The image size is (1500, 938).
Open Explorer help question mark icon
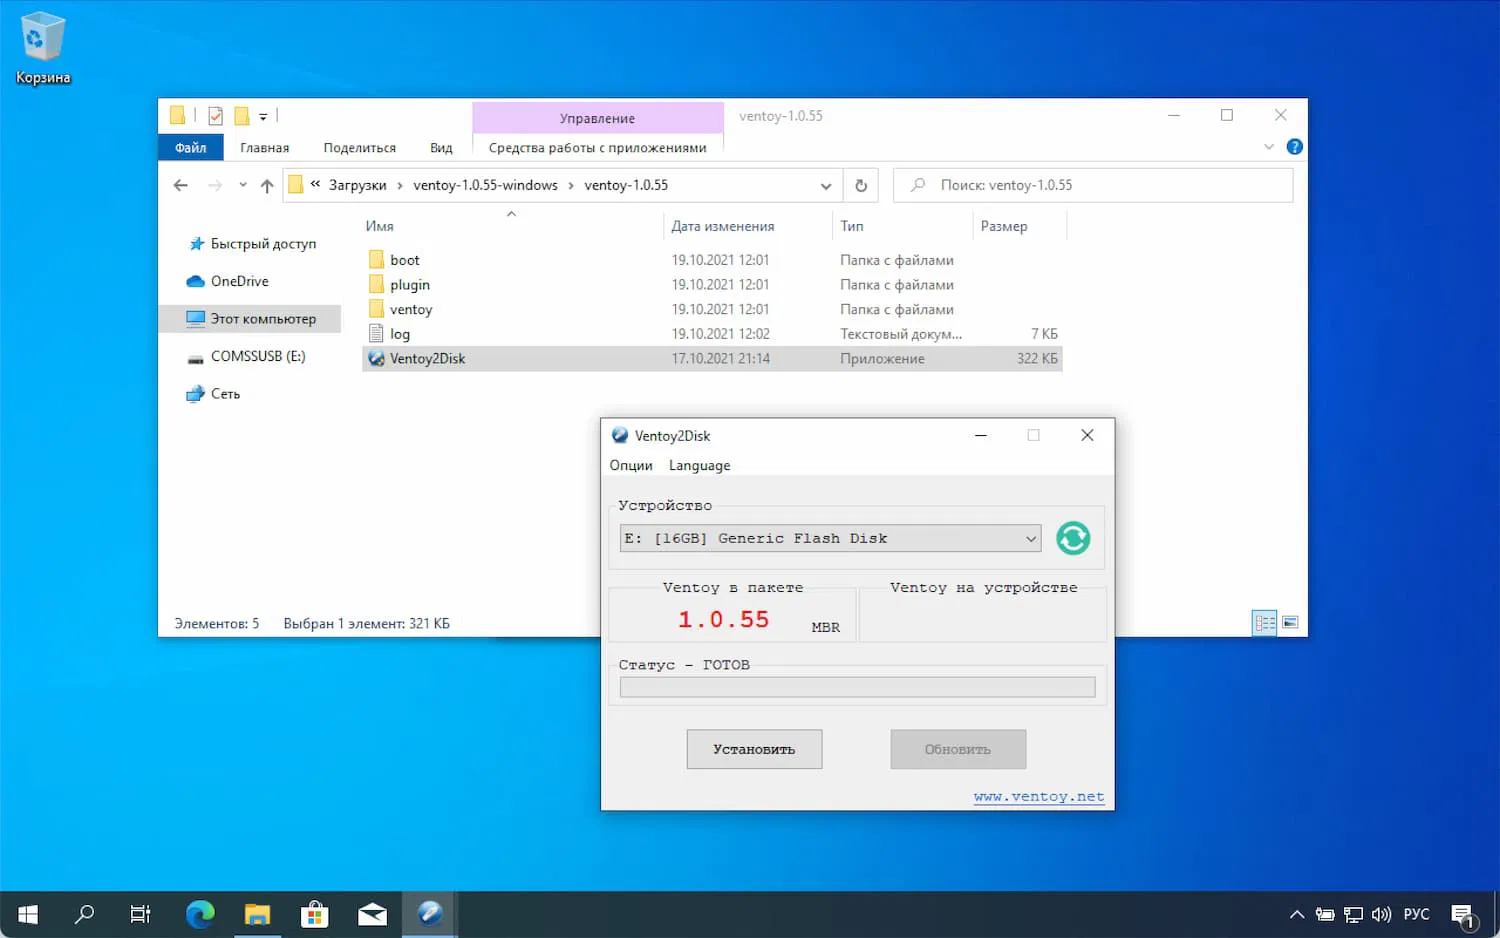point(1294,147)
